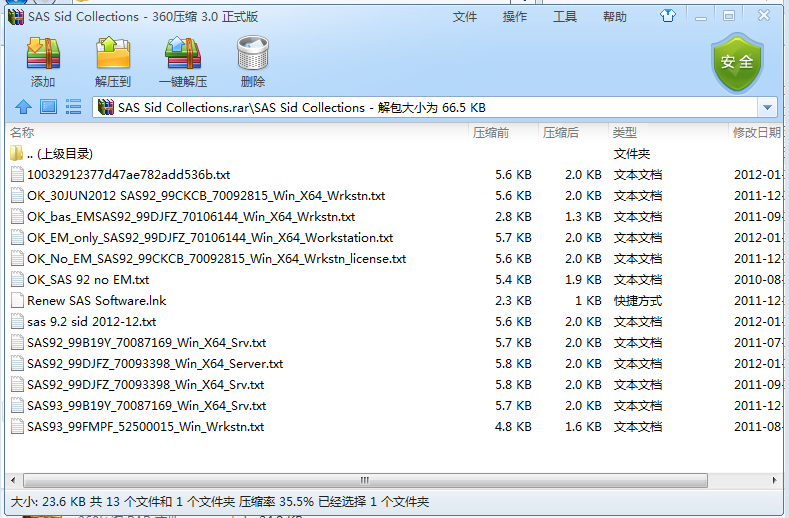
Task: Open the Help (帮助) menu
Action: pyautogui.click(x=615, y=17)
